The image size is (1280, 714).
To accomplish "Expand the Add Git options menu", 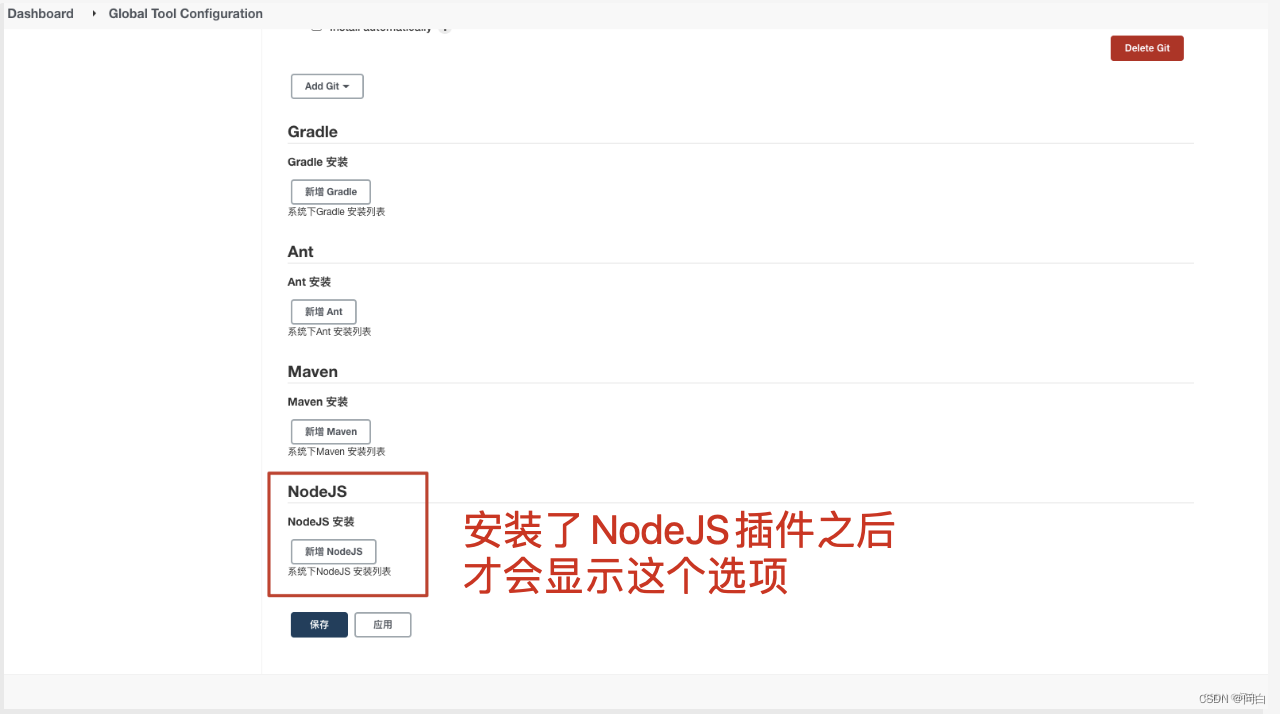I will (326, 86).
